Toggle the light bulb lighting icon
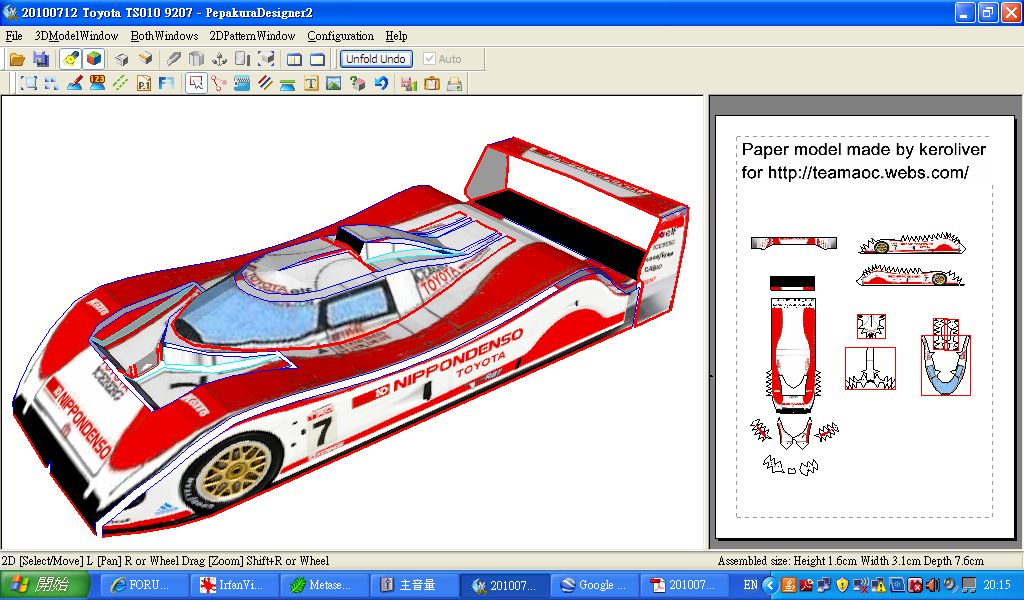The height and width of the screenshot is (600, 1024). [x=70, y=59]
